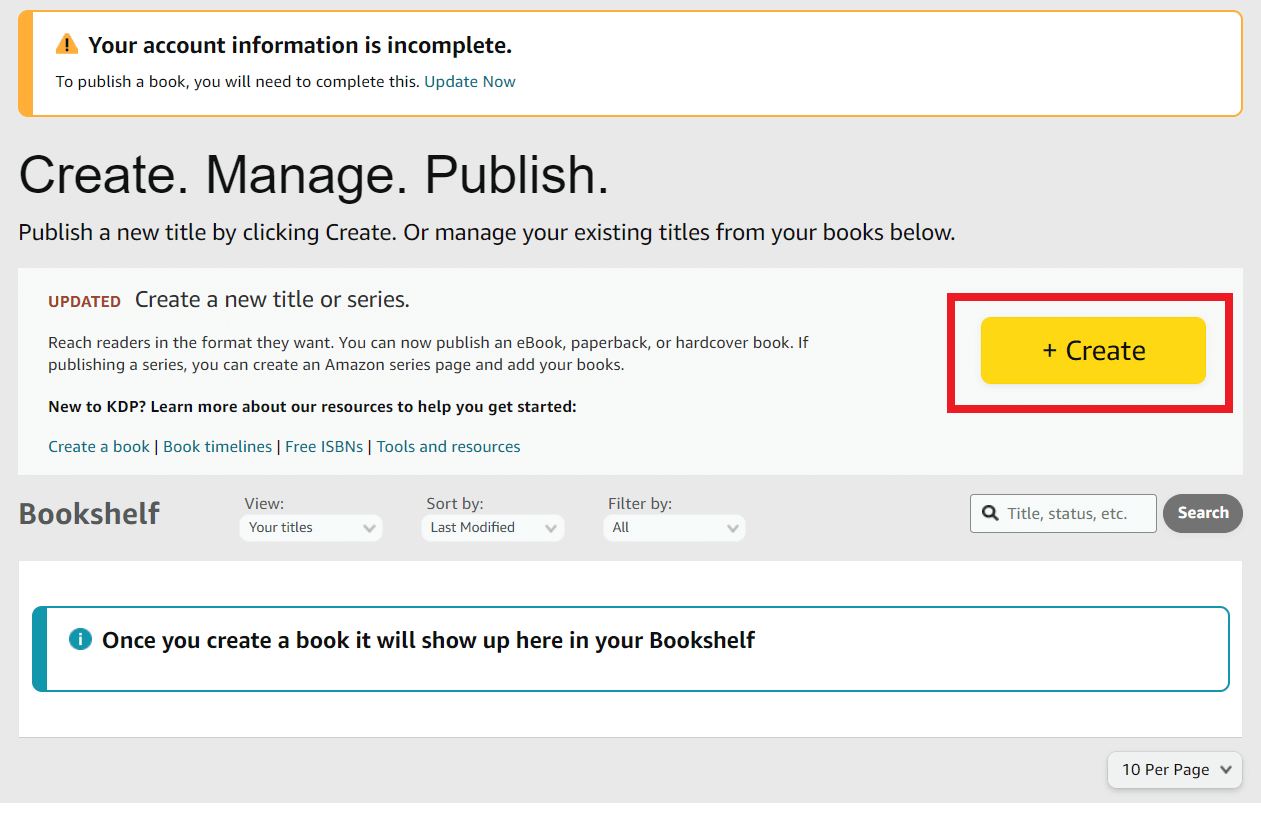Click the warning triangle icon
This screenshot has width=1261, height=830.
[65, 44]
